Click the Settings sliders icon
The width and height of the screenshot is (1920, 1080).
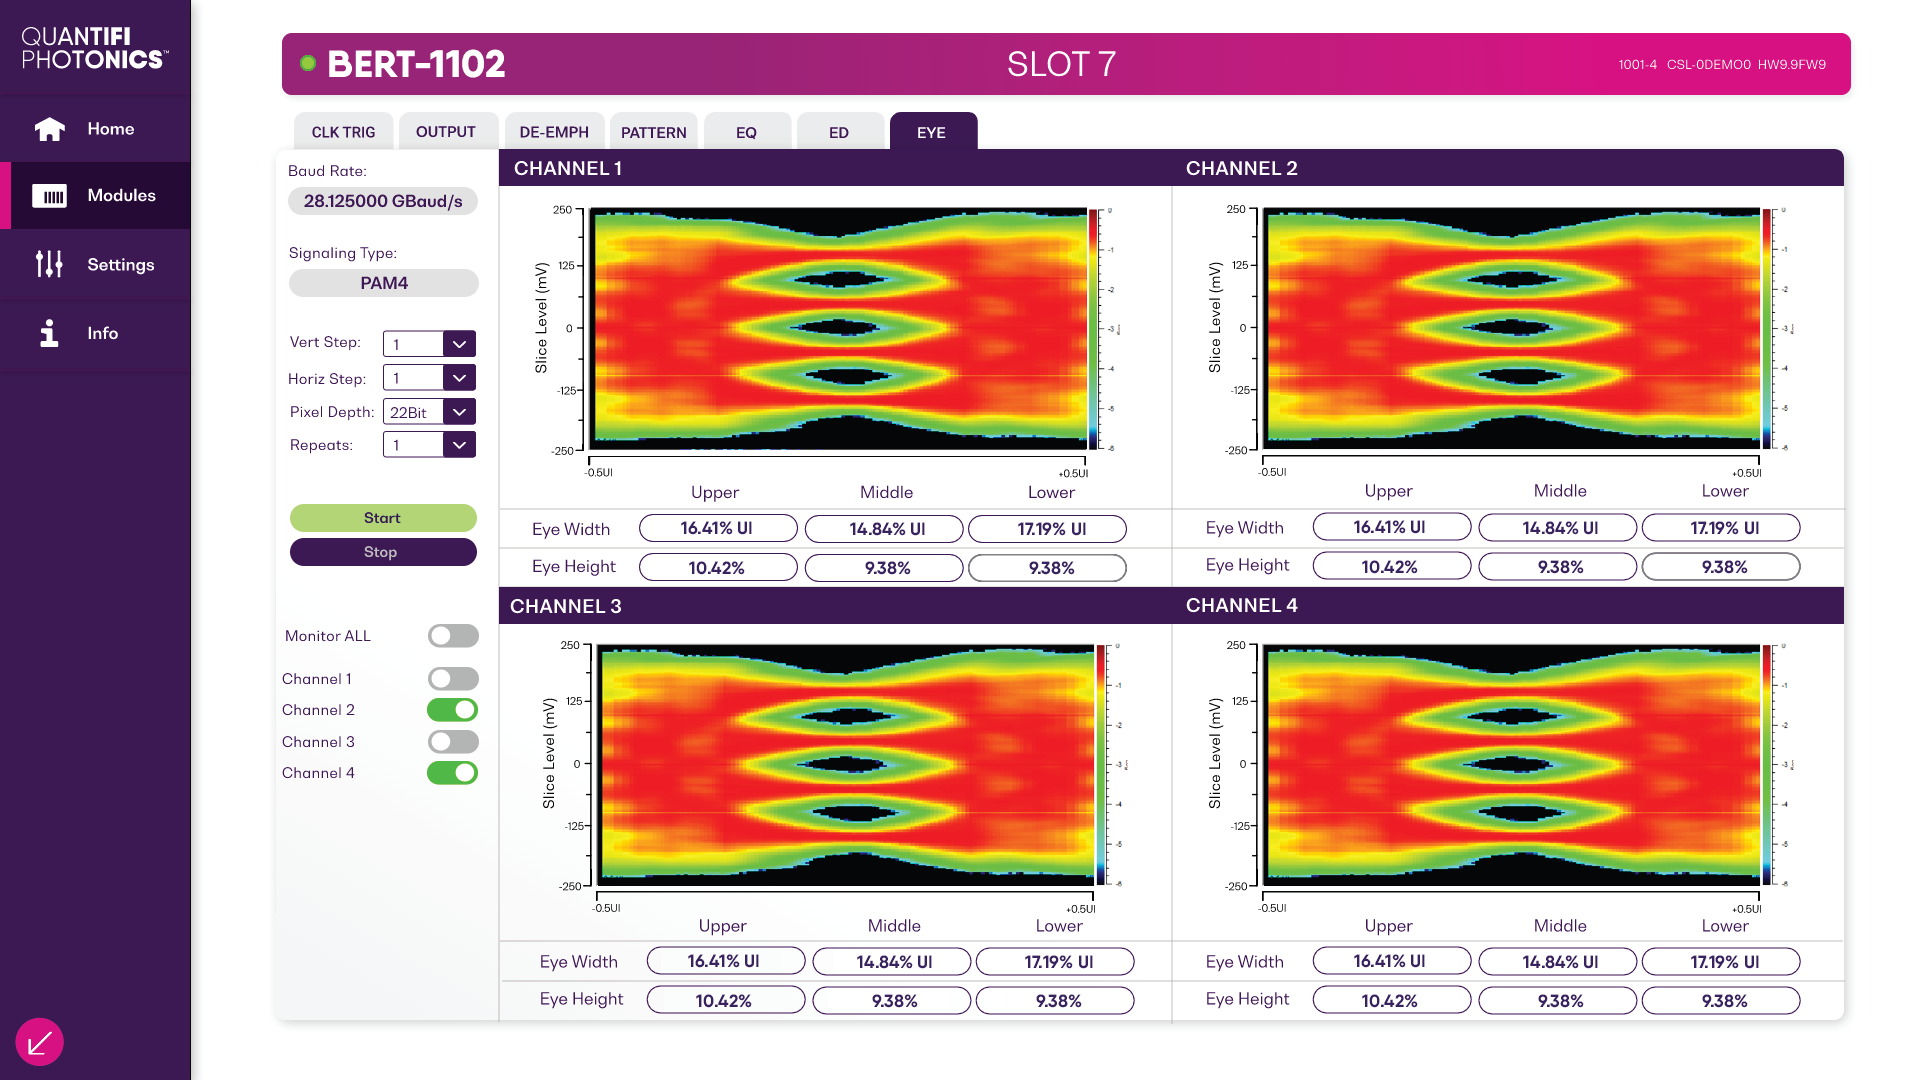pos(49,264)
